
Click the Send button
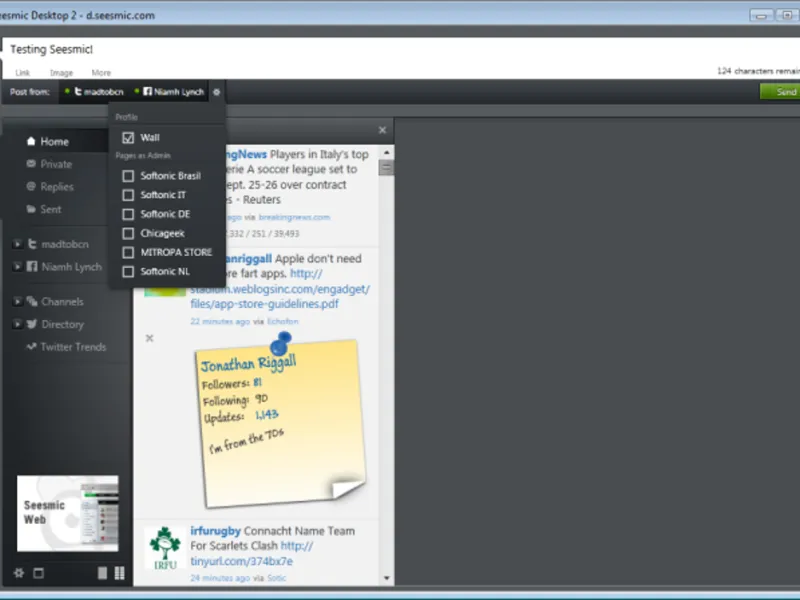pos(780,92)
